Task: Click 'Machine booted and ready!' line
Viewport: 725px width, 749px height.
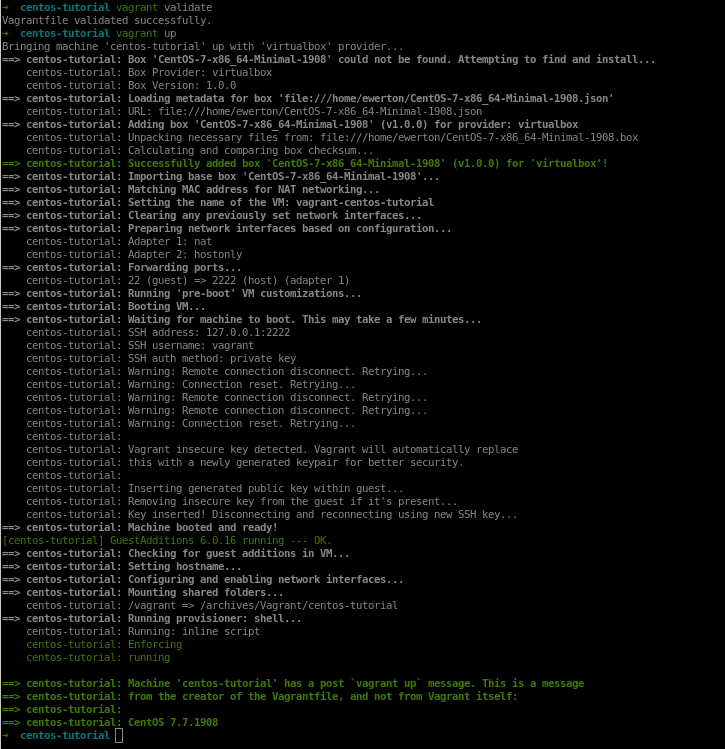Action: click(x=140, y=527)
